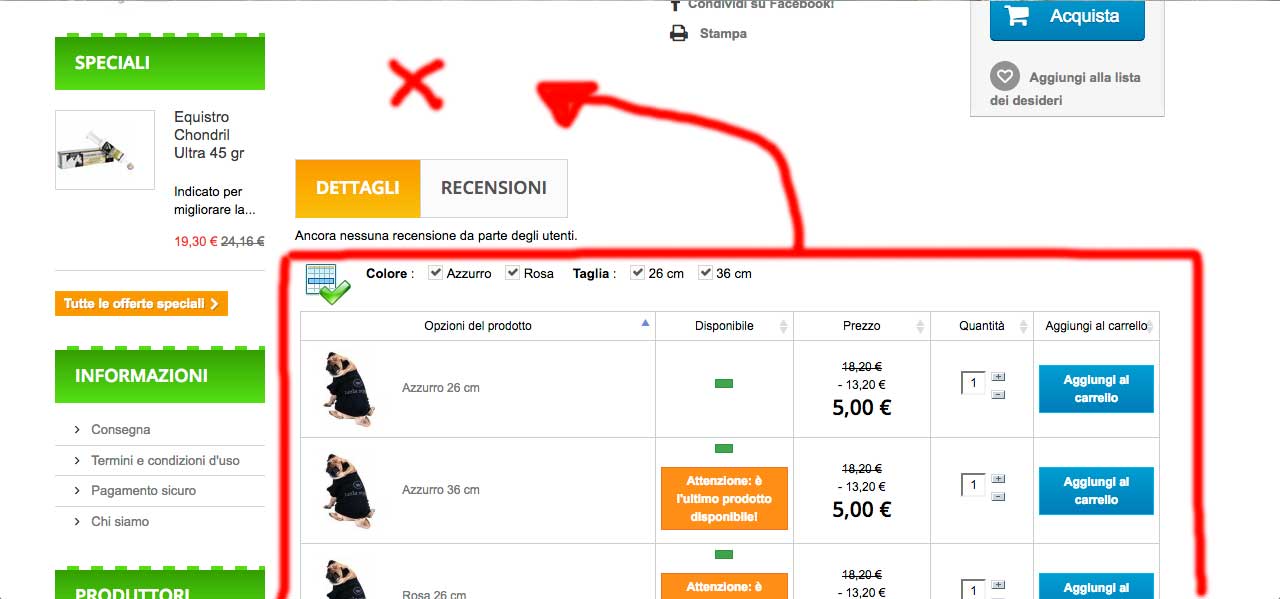Viewport: 1280px width, 599px height.
Task: Toggle the Rosa color checkbox
Action: tap(512, 273)
